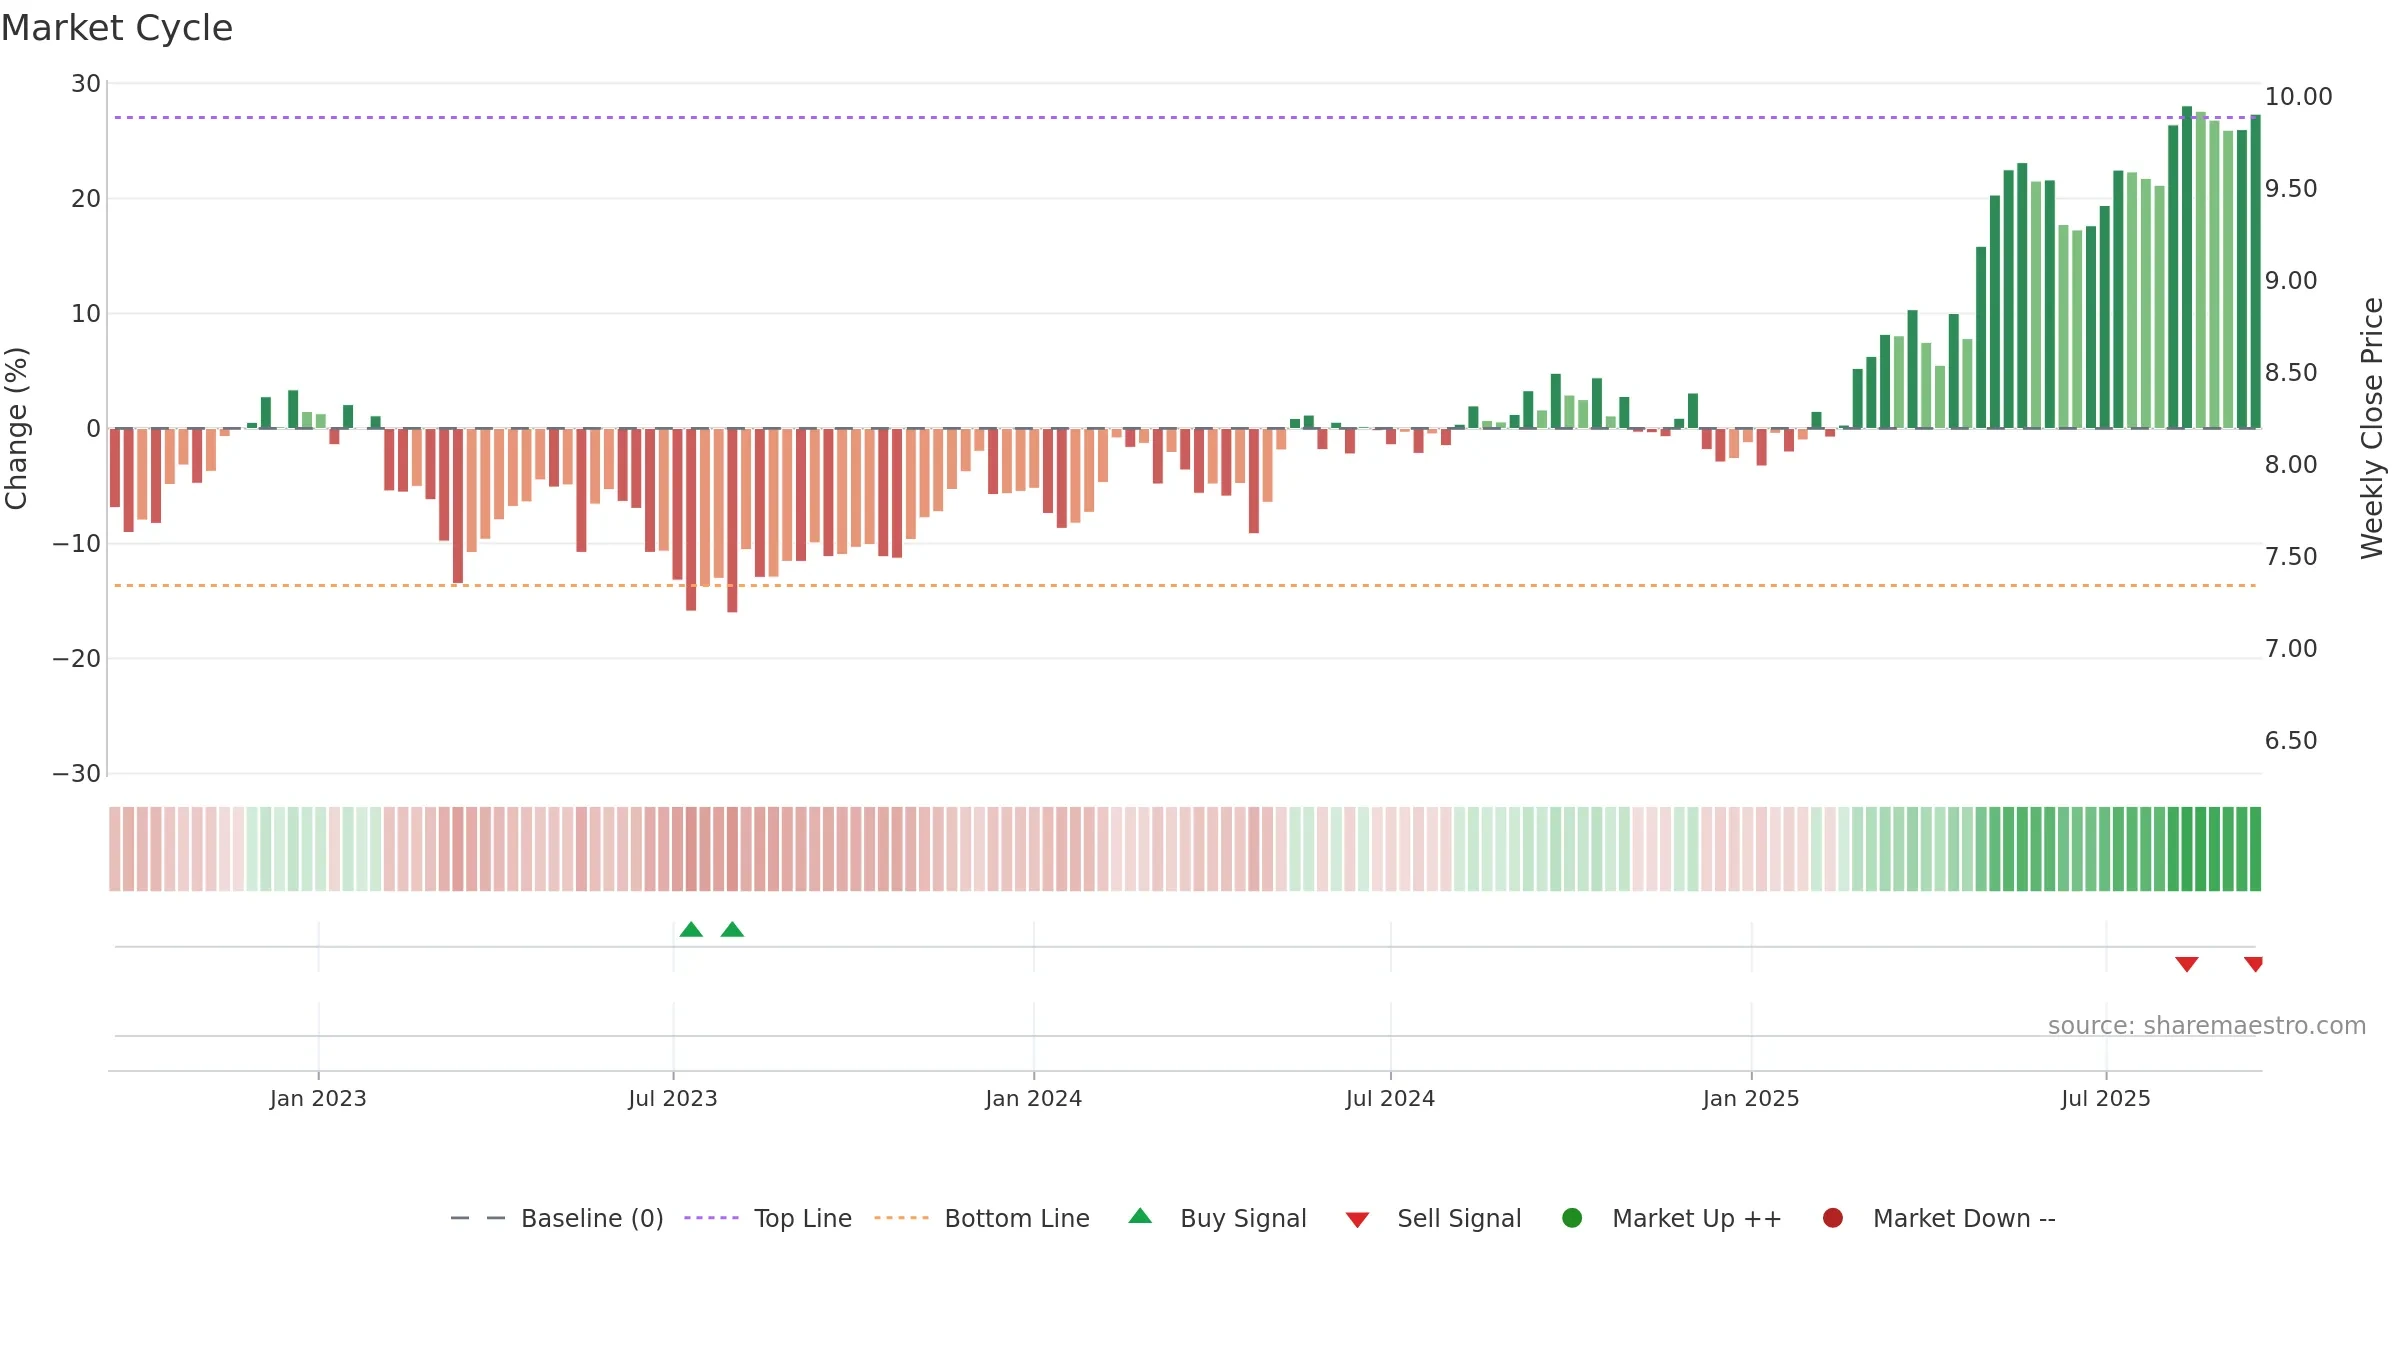Click the Jul 2023 axis label
This screenshot has height=1350, width=2400.
[673, 1099]
